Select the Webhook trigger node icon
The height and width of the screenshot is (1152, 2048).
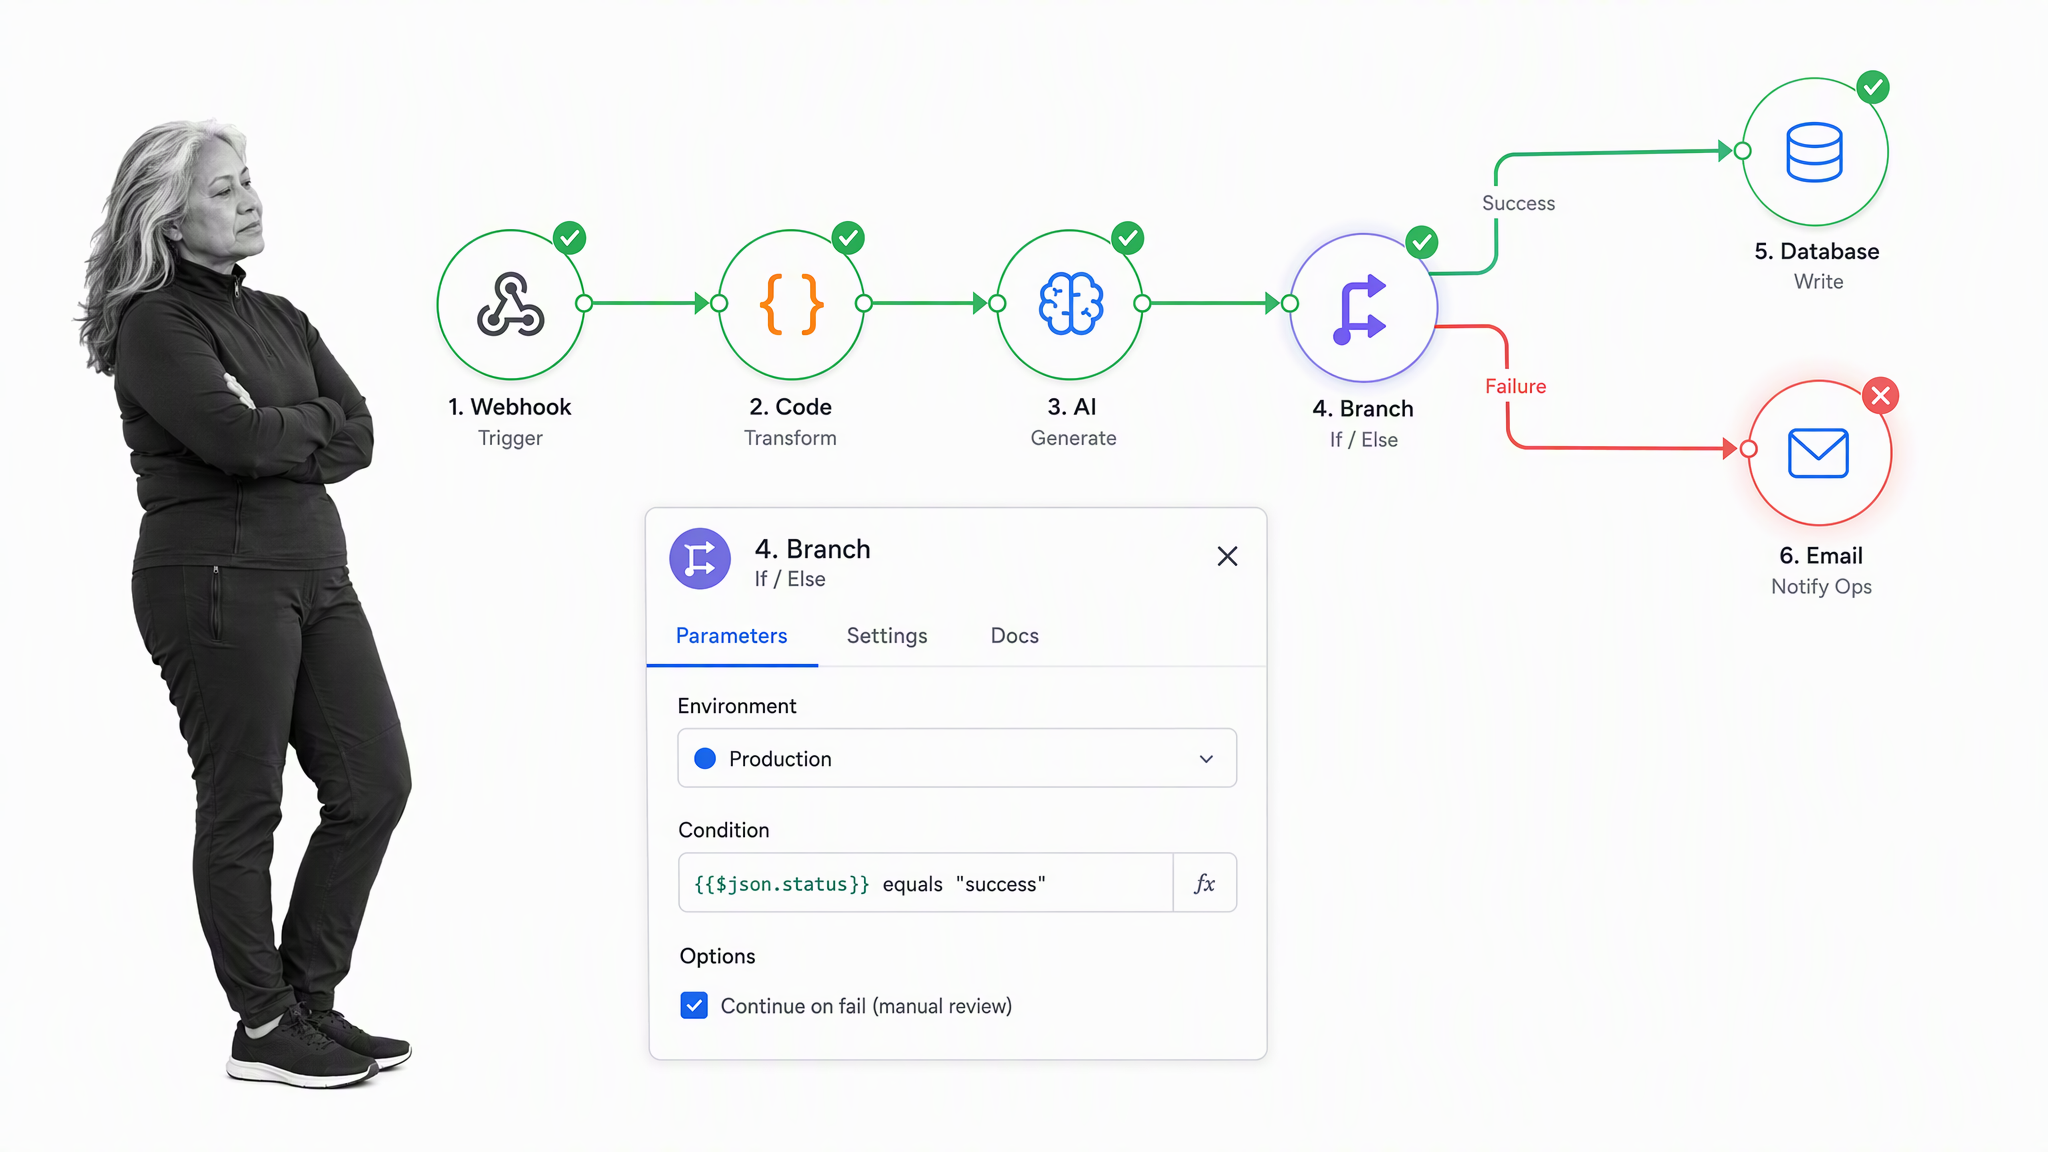511,304
